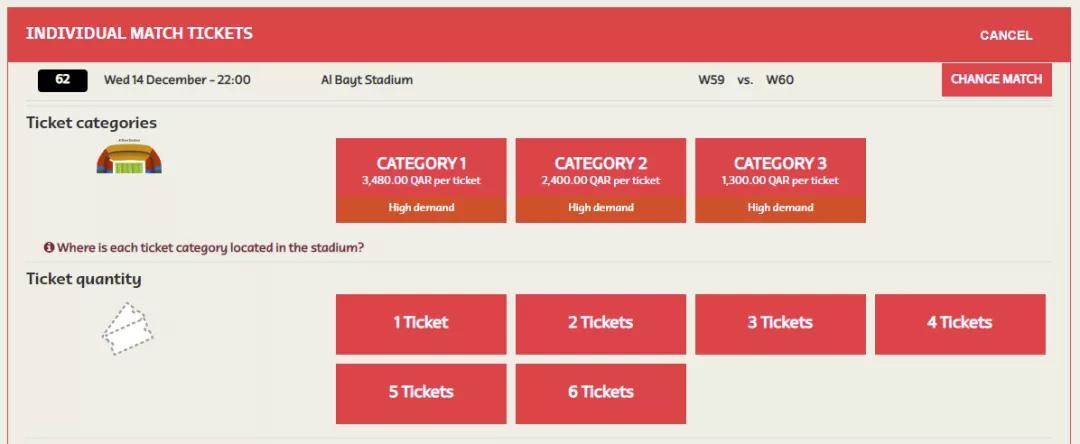The width and height of the screenshot is (1080, 444).
Task: Select the 1 Ticket quantity option
Action: tap(421, 323)
